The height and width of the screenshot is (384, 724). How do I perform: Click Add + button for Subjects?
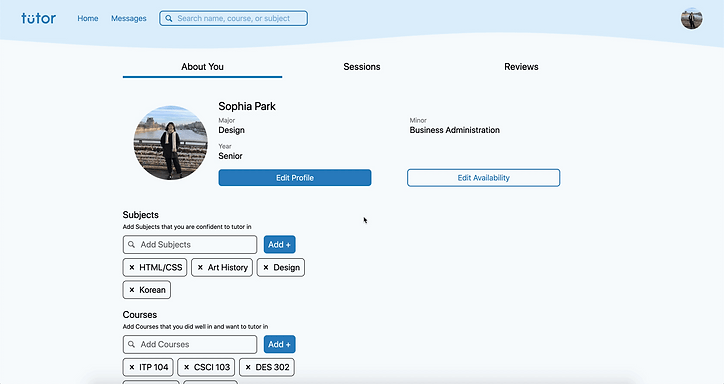point(279,244)
